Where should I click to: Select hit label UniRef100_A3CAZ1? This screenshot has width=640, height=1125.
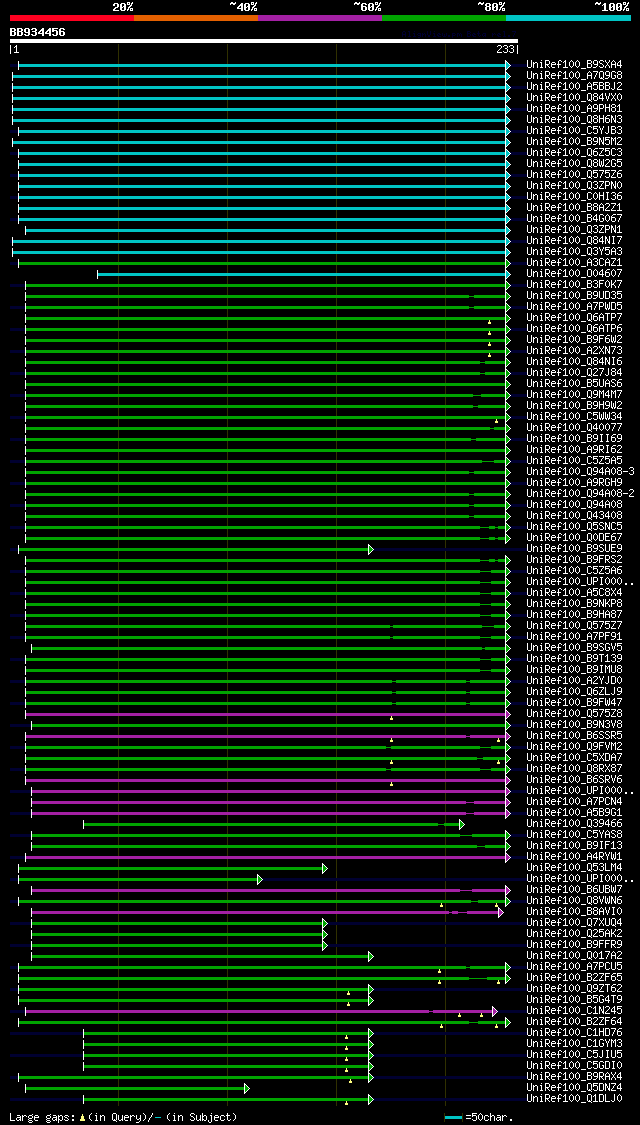574,263
